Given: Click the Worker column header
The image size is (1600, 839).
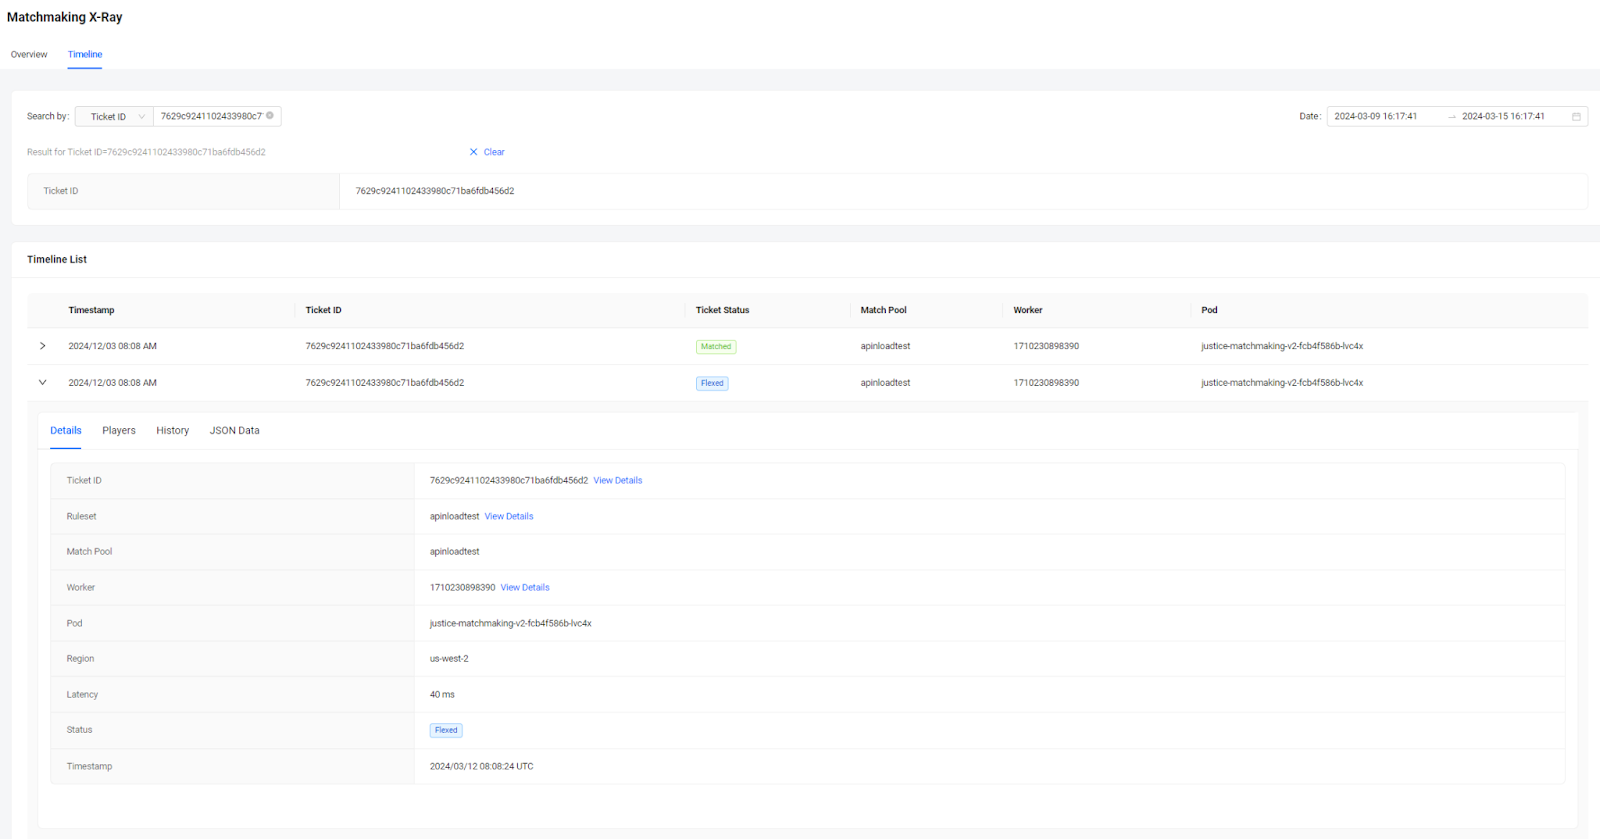Looking at the screenshot, I should point(1028,311).
